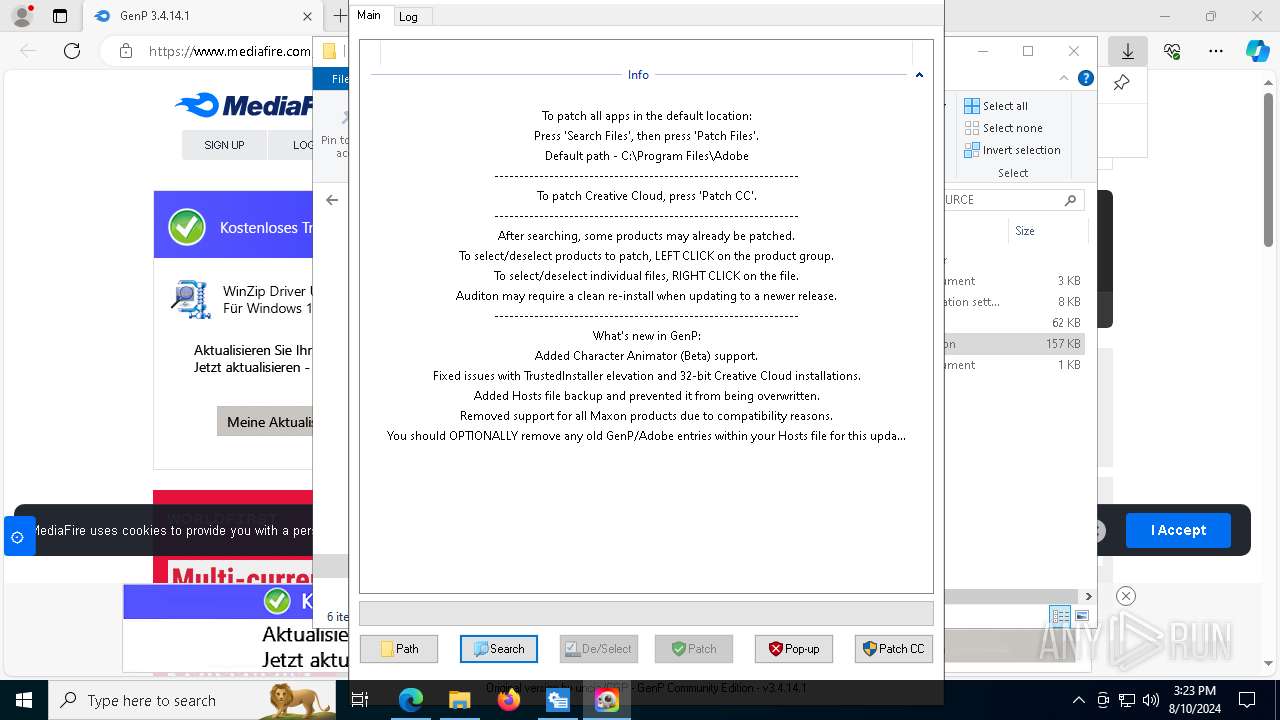Click the cookie settings gear icon
Screen dimensions: 1280x720
(17, 537)
